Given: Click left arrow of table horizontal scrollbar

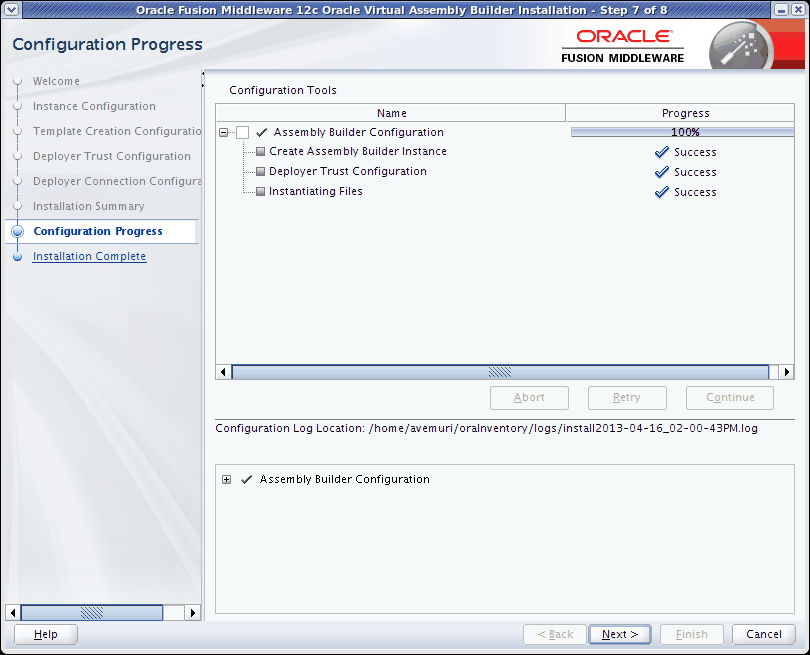Looking at the screenshot, I should [223, 372].
